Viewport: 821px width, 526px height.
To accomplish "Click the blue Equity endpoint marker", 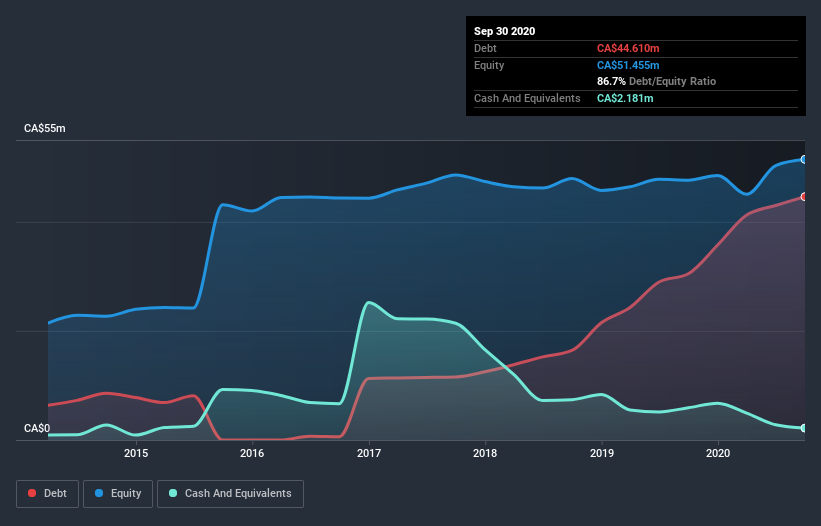I will [804, 160].
